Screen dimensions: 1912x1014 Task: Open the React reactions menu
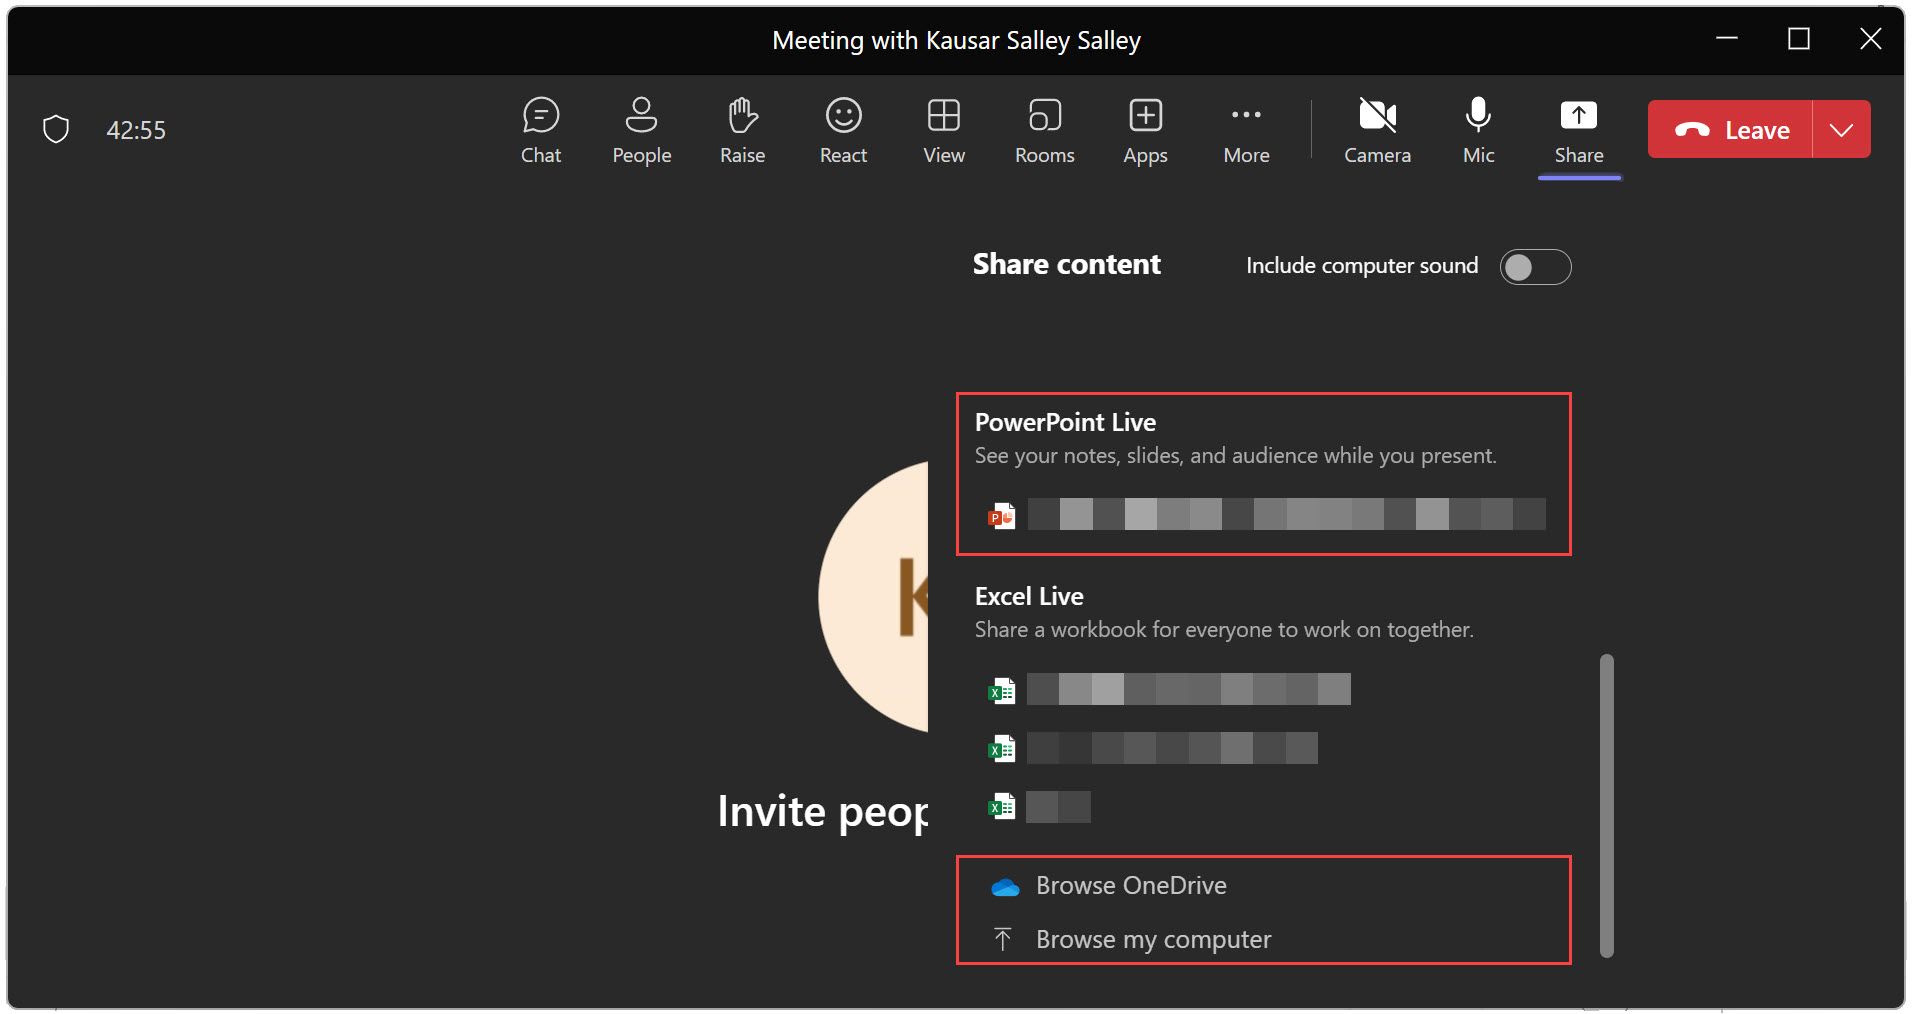[843, 129]
